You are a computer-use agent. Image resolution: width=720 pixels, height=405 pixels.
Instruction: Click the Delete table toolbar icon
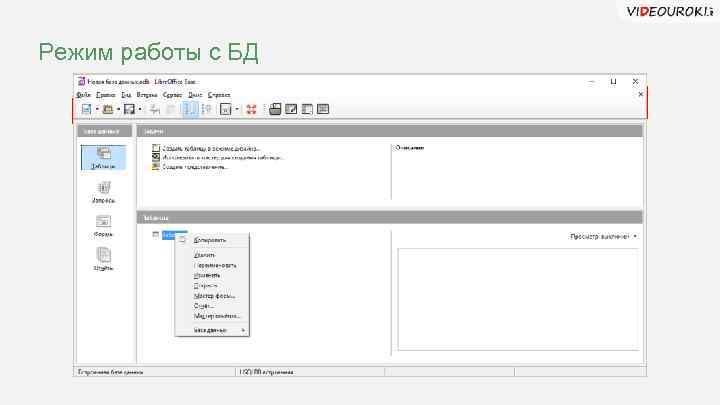pyautogui.click(x=307, y=109)
